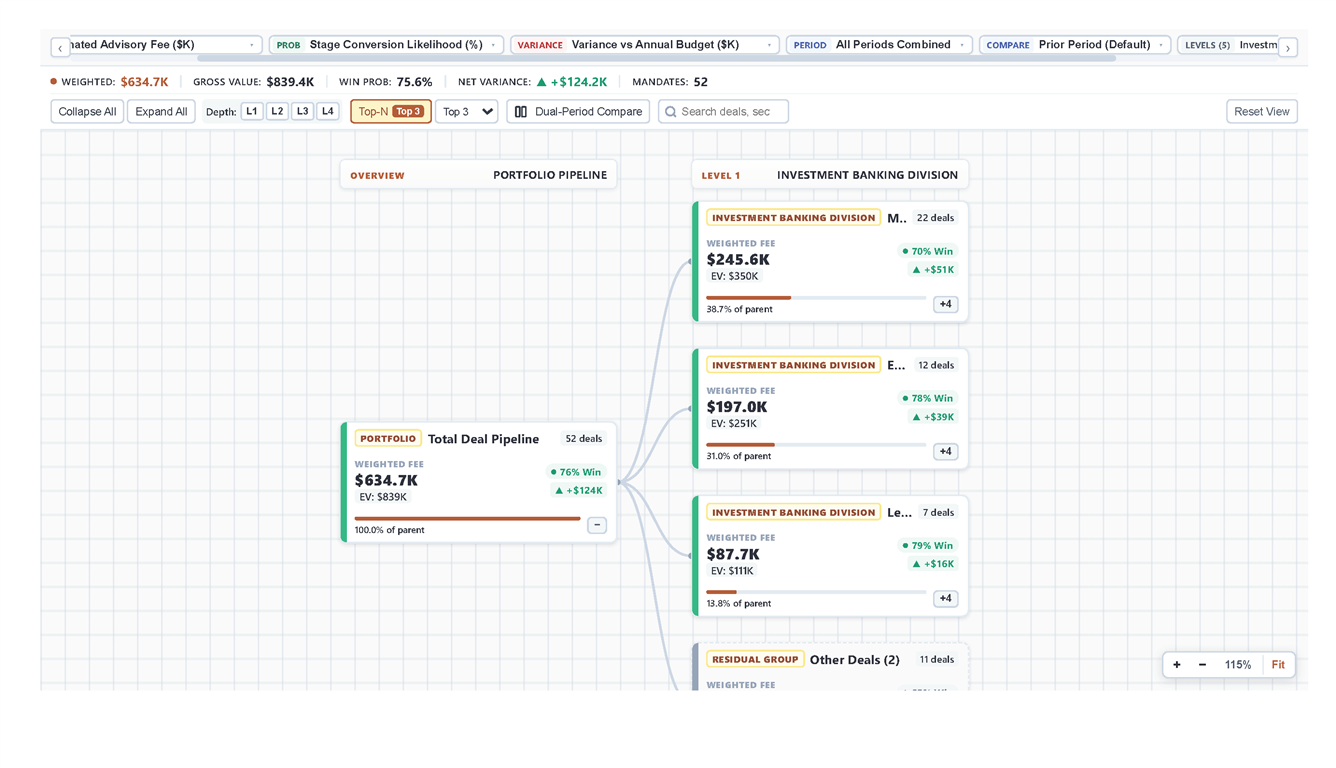The height and width of the screenshot is (768, 1336).
Task: Open the COMPARE Prior Period selector
Action: click(1075, 45)
